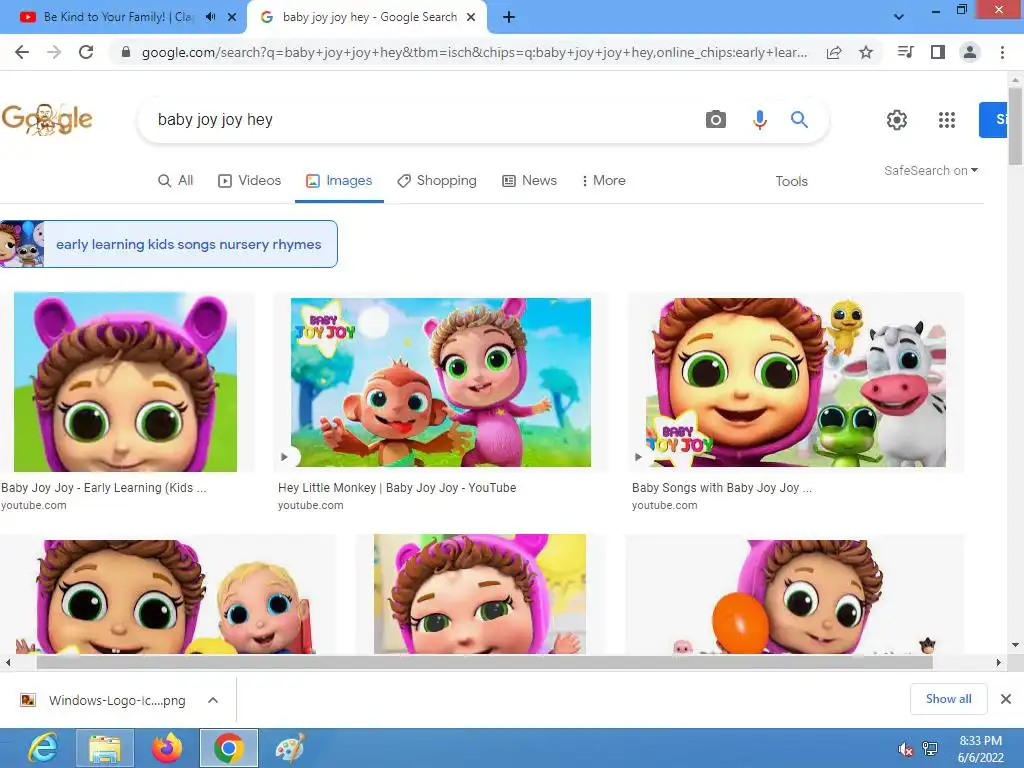Screen dimensions: 1024x768
Task: Click the Google doodle logo
Action: click(x=47, y=120)
